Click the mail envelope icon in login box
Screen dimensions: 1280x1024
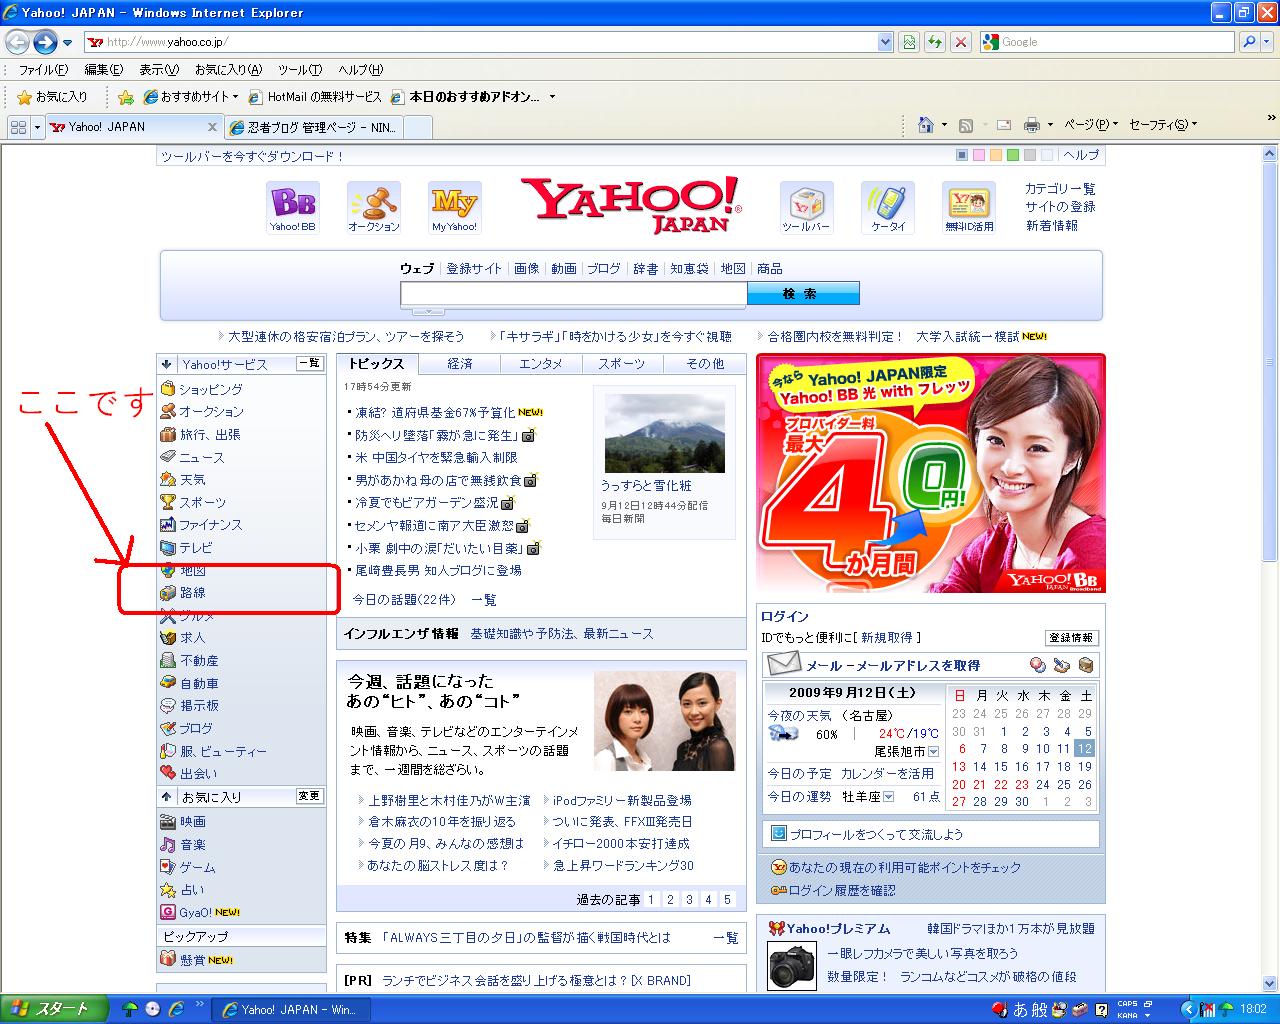click(x=784, y=664)
